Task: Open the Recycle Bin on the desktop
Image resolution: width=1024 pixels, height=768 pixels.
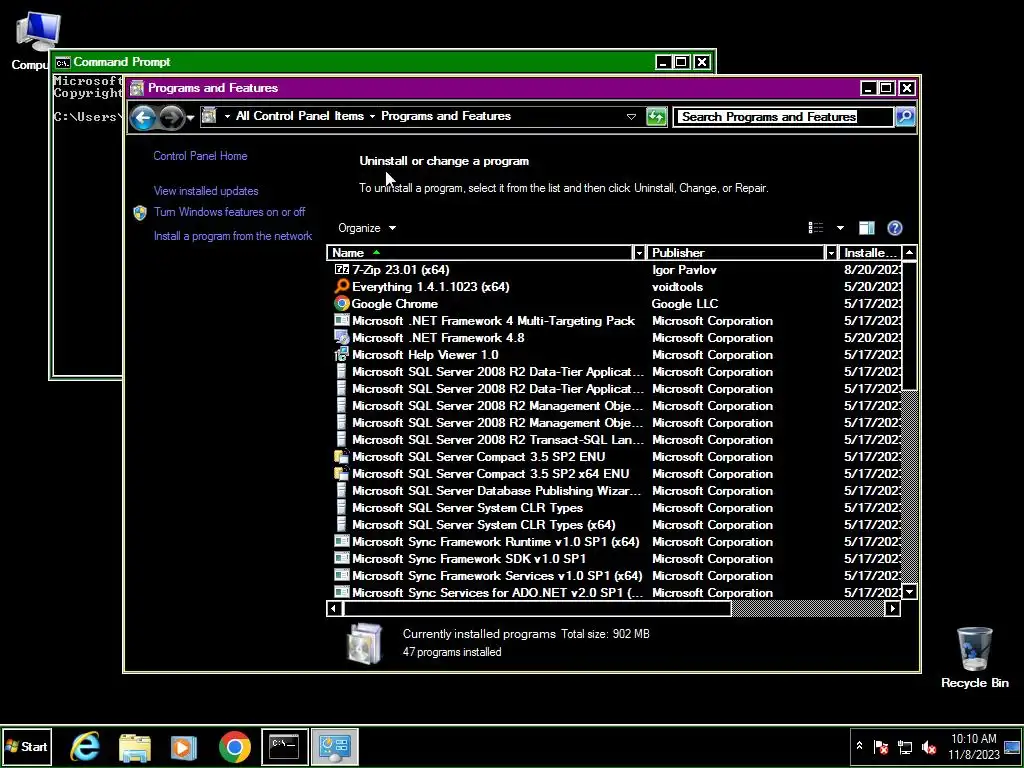Action: coord(974,656)
